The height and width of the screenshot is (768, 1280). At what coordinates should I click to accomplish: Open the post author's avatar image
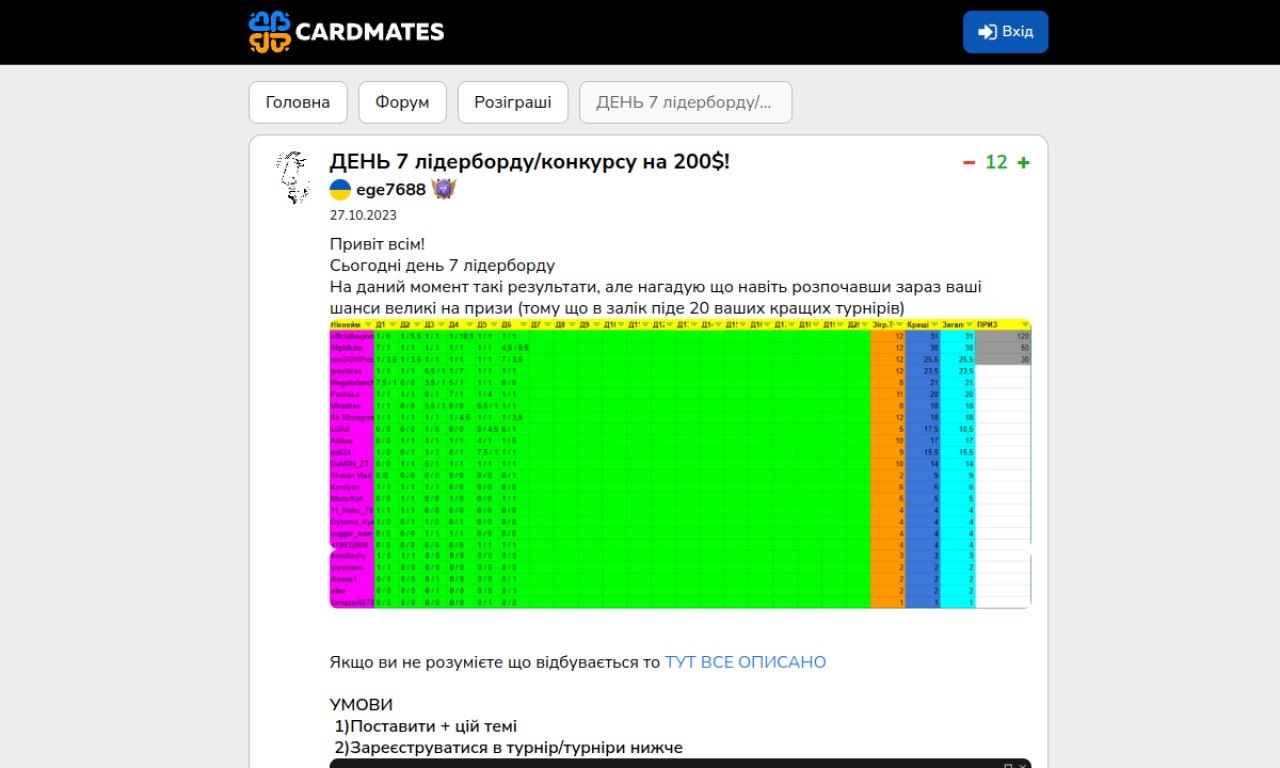coord(292,178)
